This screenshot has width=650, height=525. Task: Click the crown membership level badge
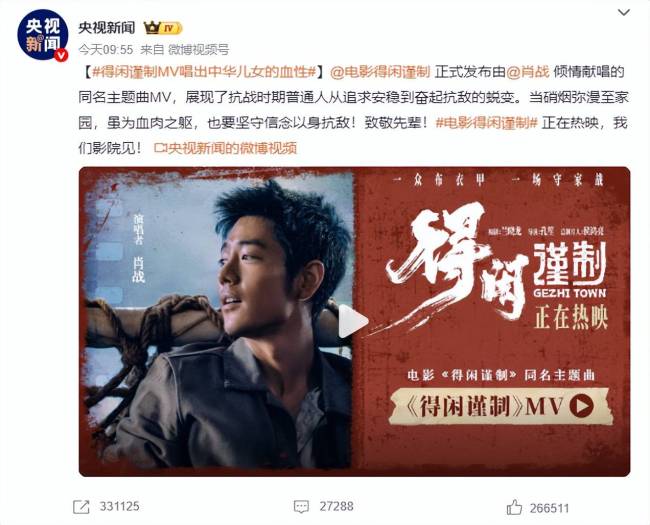tap(162, 28)
